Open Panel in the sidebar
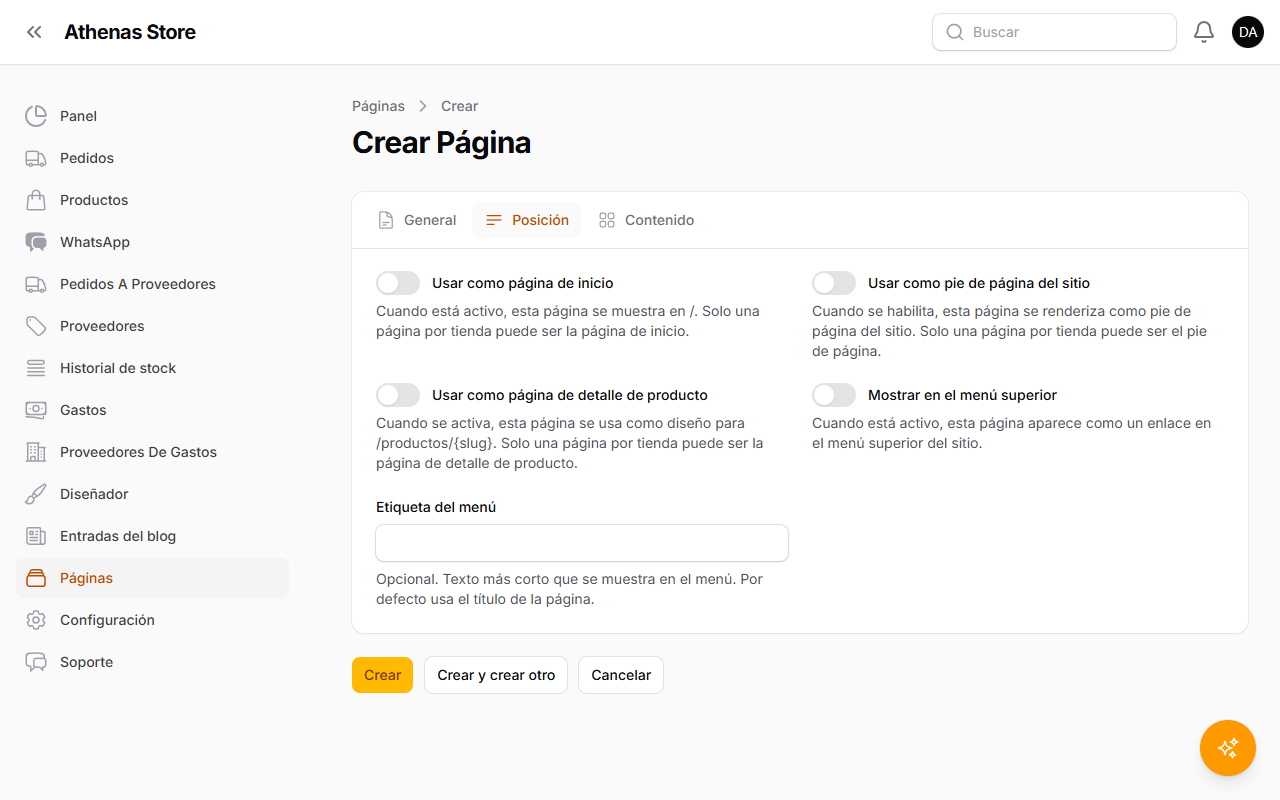This screenshot has width=1280, height=800. point(152,116)
